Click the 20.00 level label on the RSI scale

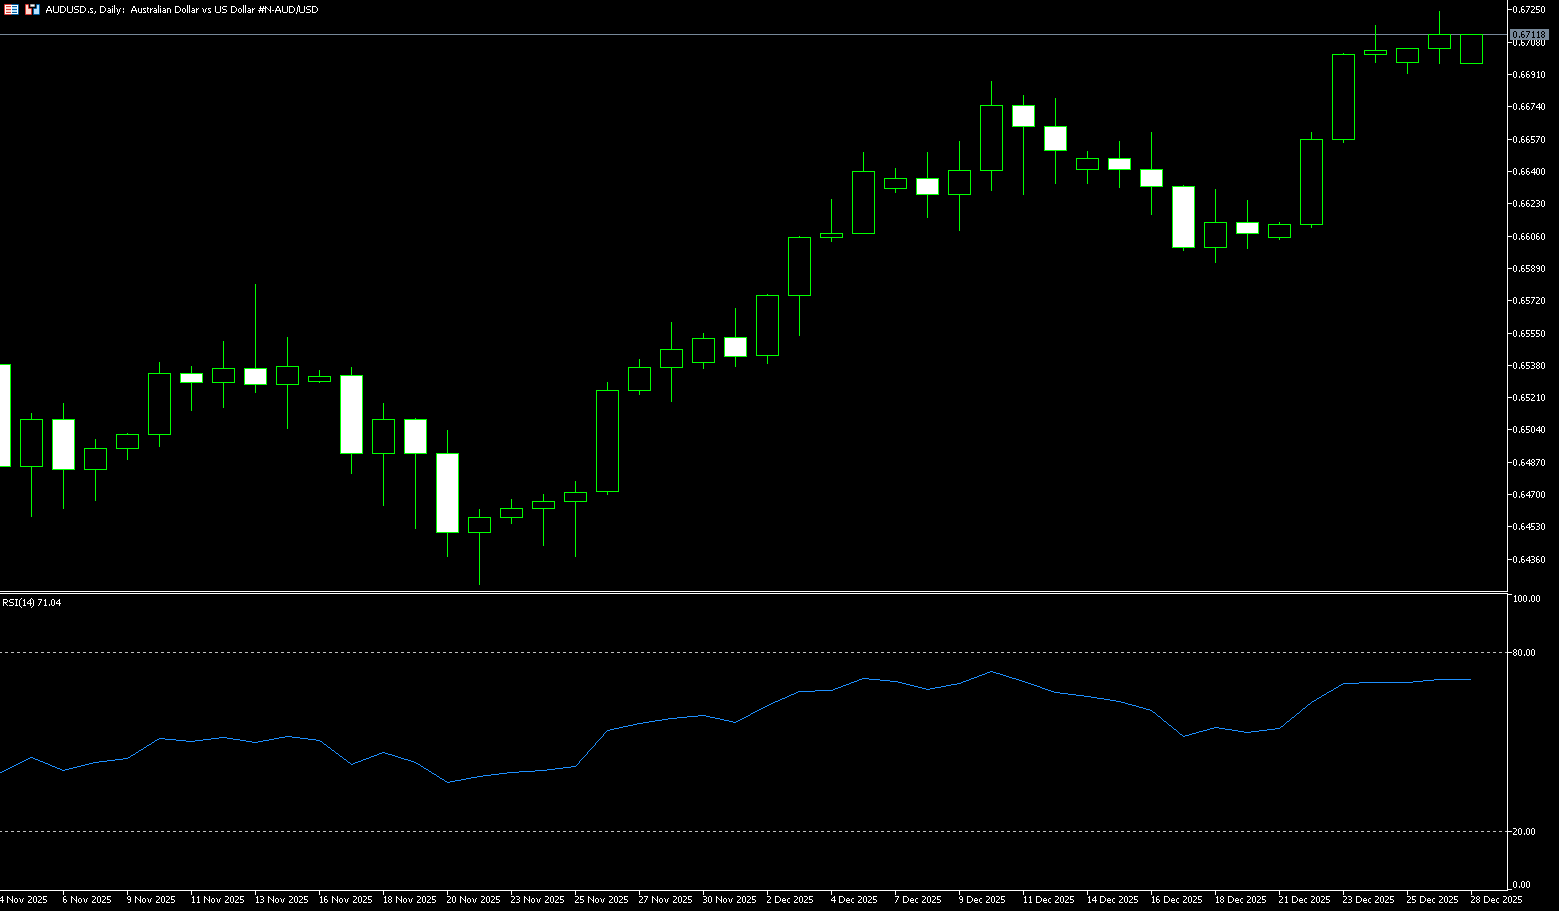point(1524,832)
